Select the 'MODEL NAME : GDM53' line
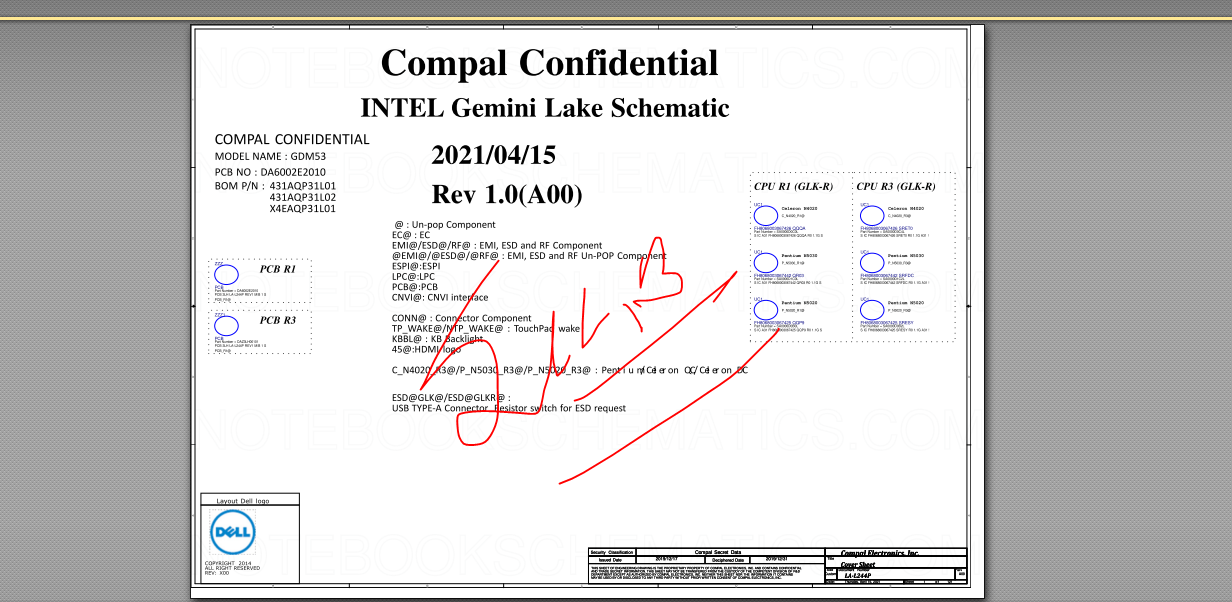1232x602 pixels. [x=270, y=157]
